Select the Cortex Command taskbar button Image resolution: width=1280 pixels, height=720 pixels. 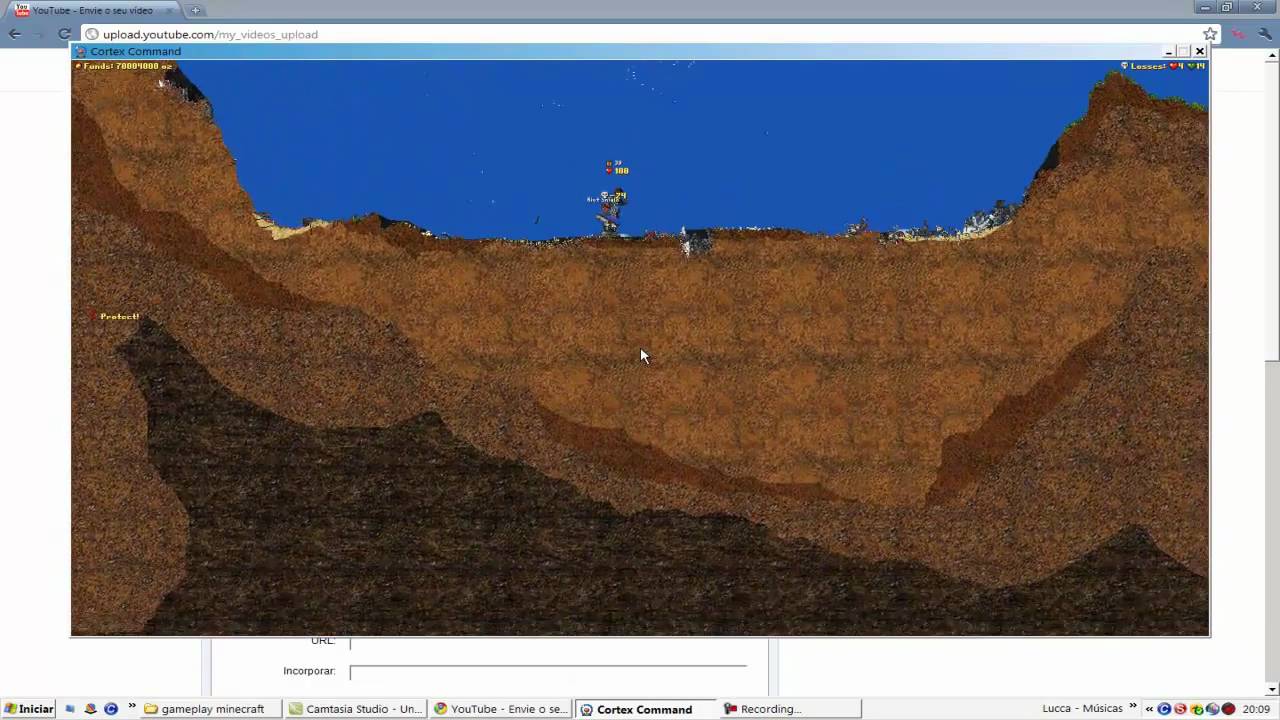(645, 709)
